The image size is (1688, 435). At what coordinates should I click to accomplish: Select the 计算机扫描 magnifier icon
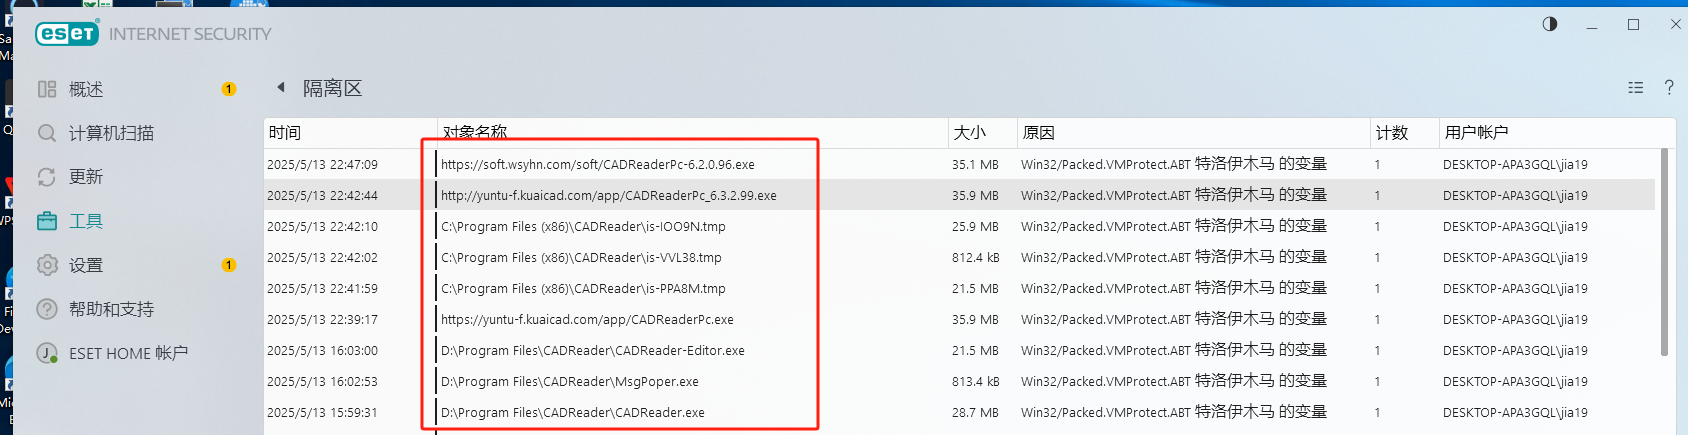(47, 133)
